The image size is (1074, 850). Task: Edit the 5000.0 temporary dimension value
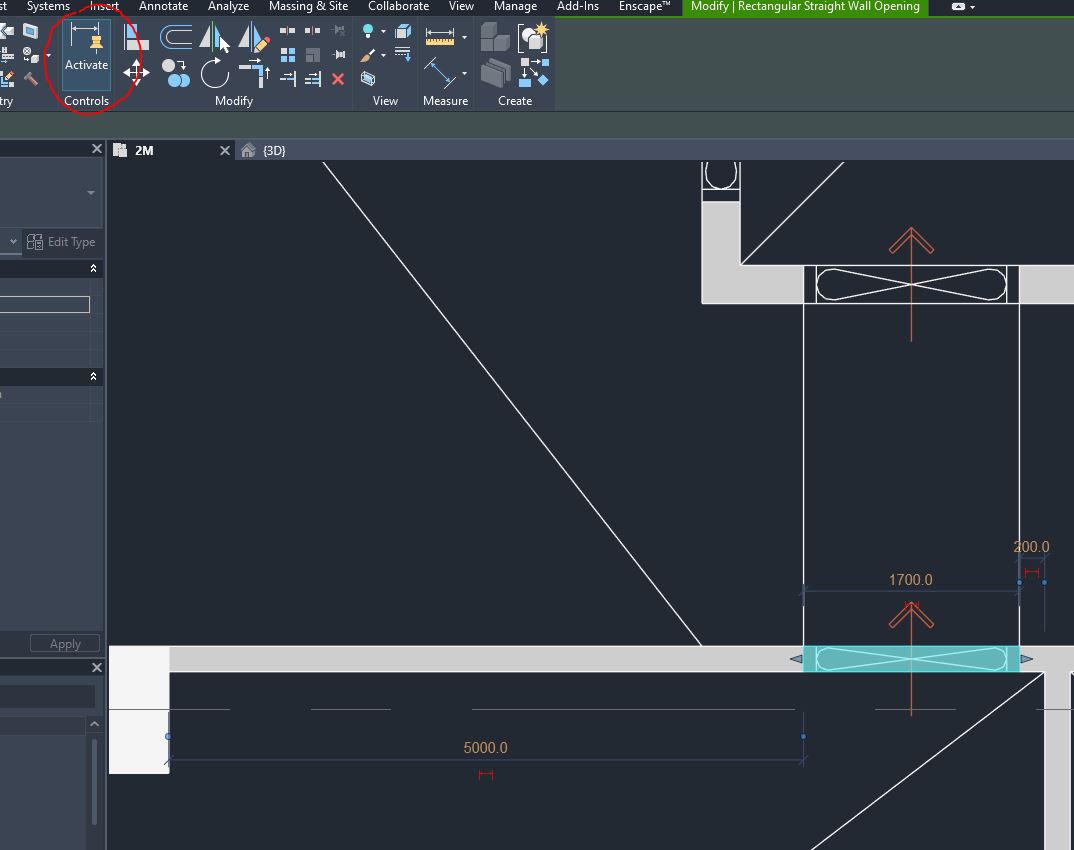486,747
